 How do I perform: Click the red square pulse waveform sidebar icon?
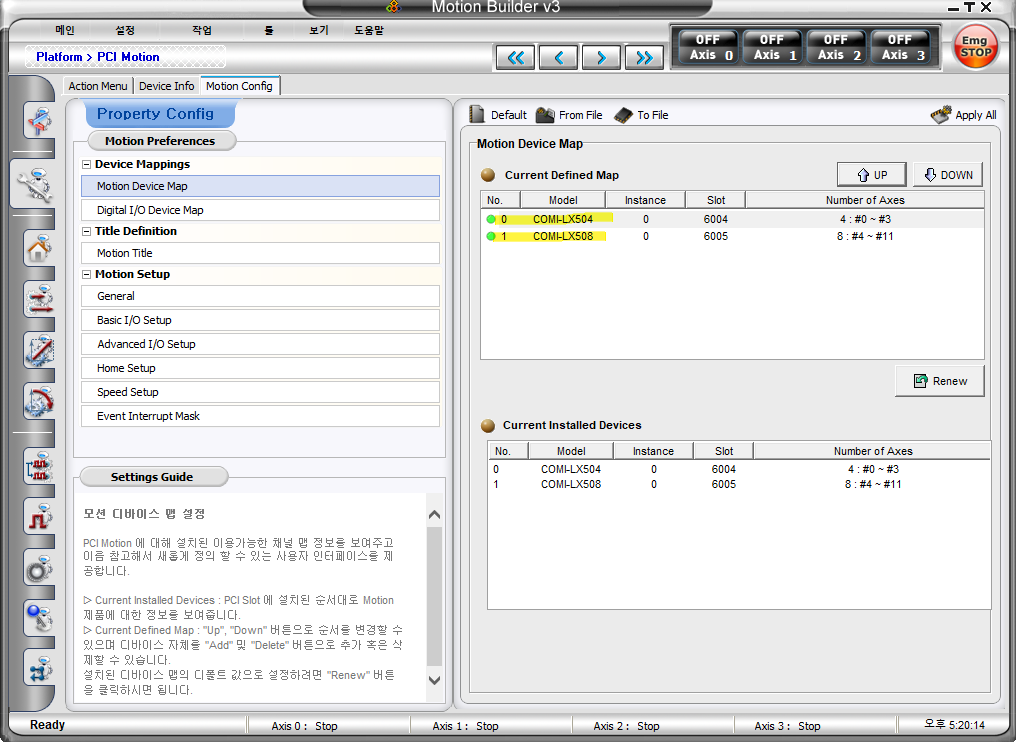39,517
